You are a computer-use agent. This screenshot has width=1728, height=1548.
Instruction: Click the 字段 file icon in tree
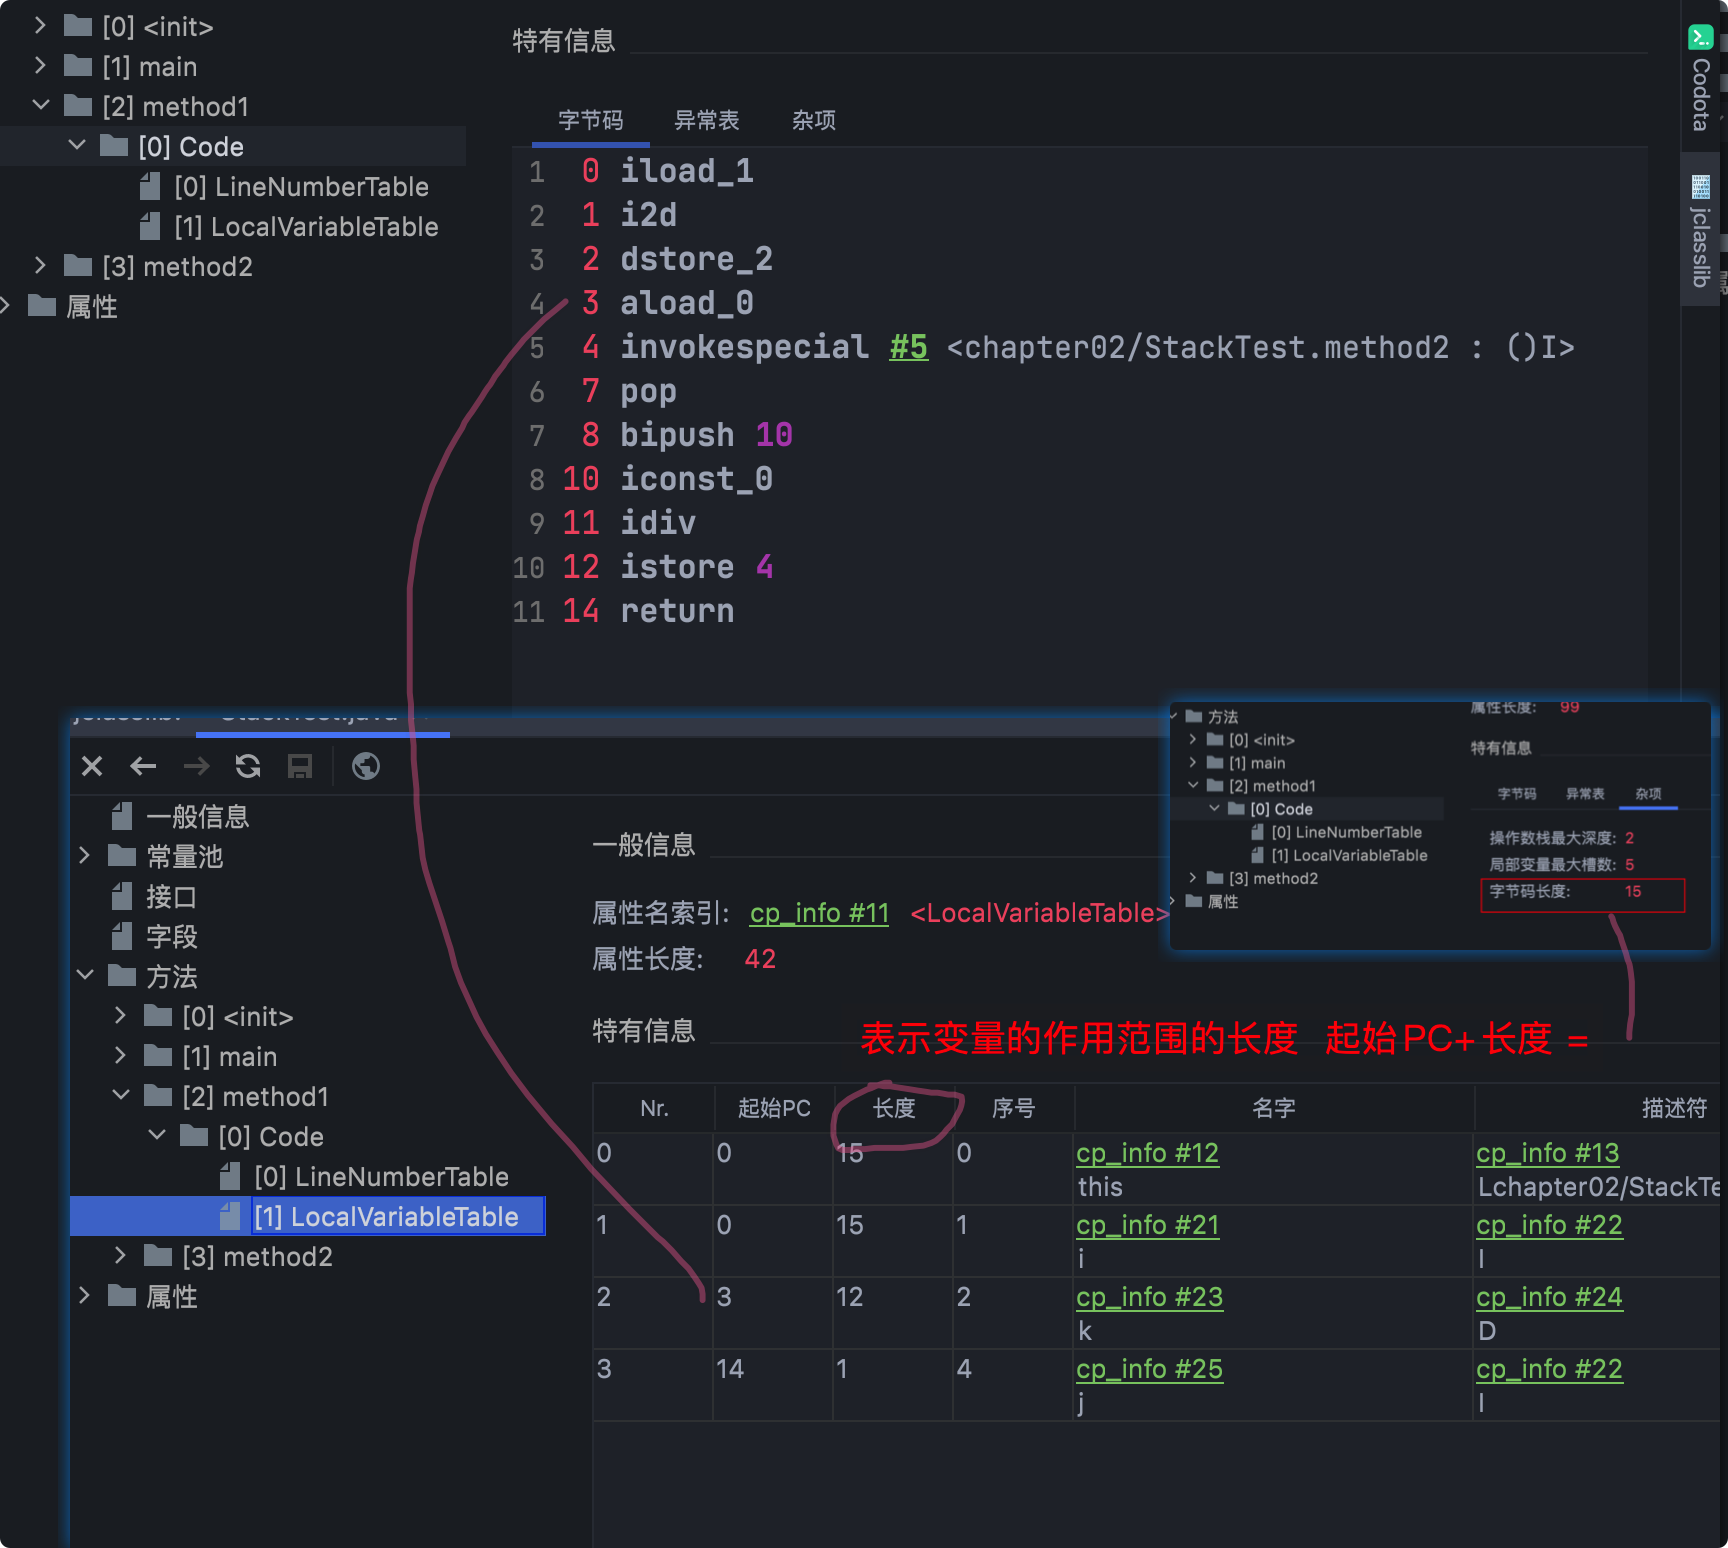point(122,936)
